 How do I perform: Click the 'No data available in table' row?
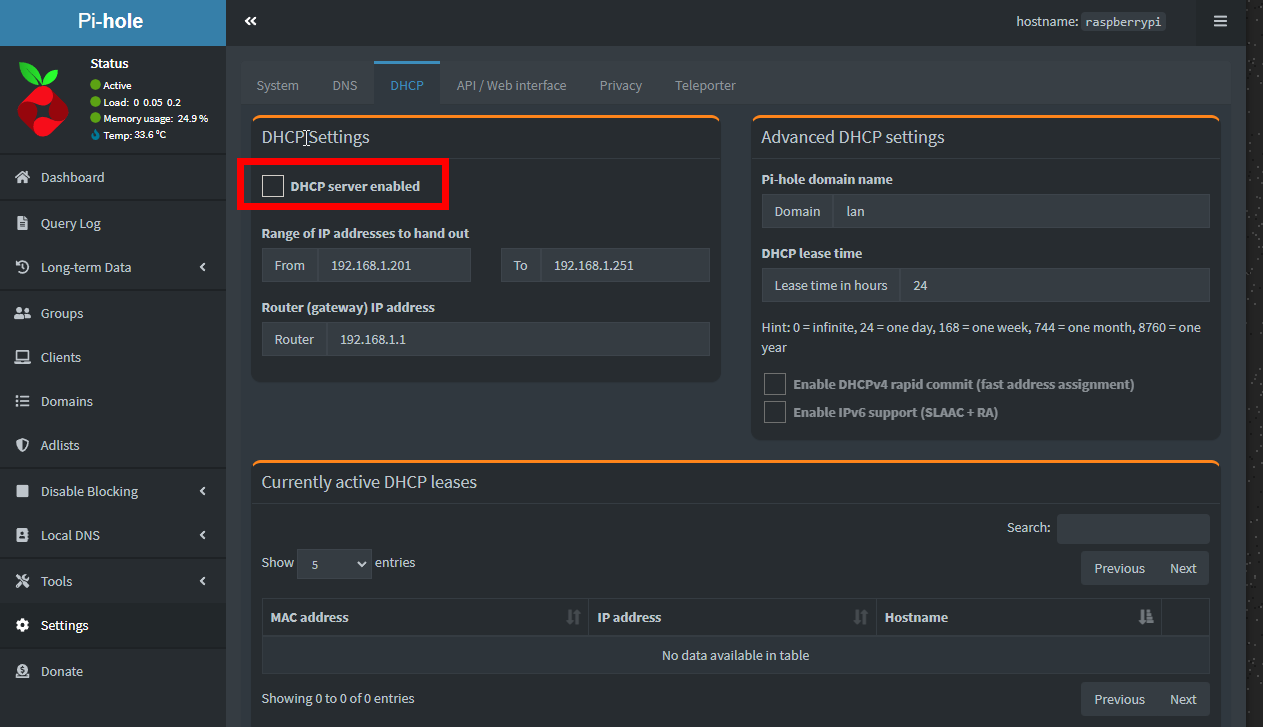[736, 655]
